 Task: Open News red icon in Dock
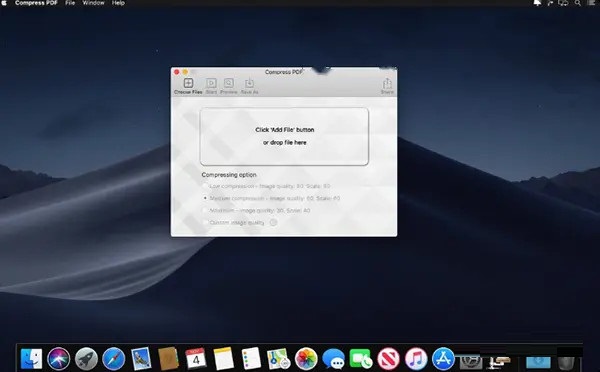coord(388,359)
